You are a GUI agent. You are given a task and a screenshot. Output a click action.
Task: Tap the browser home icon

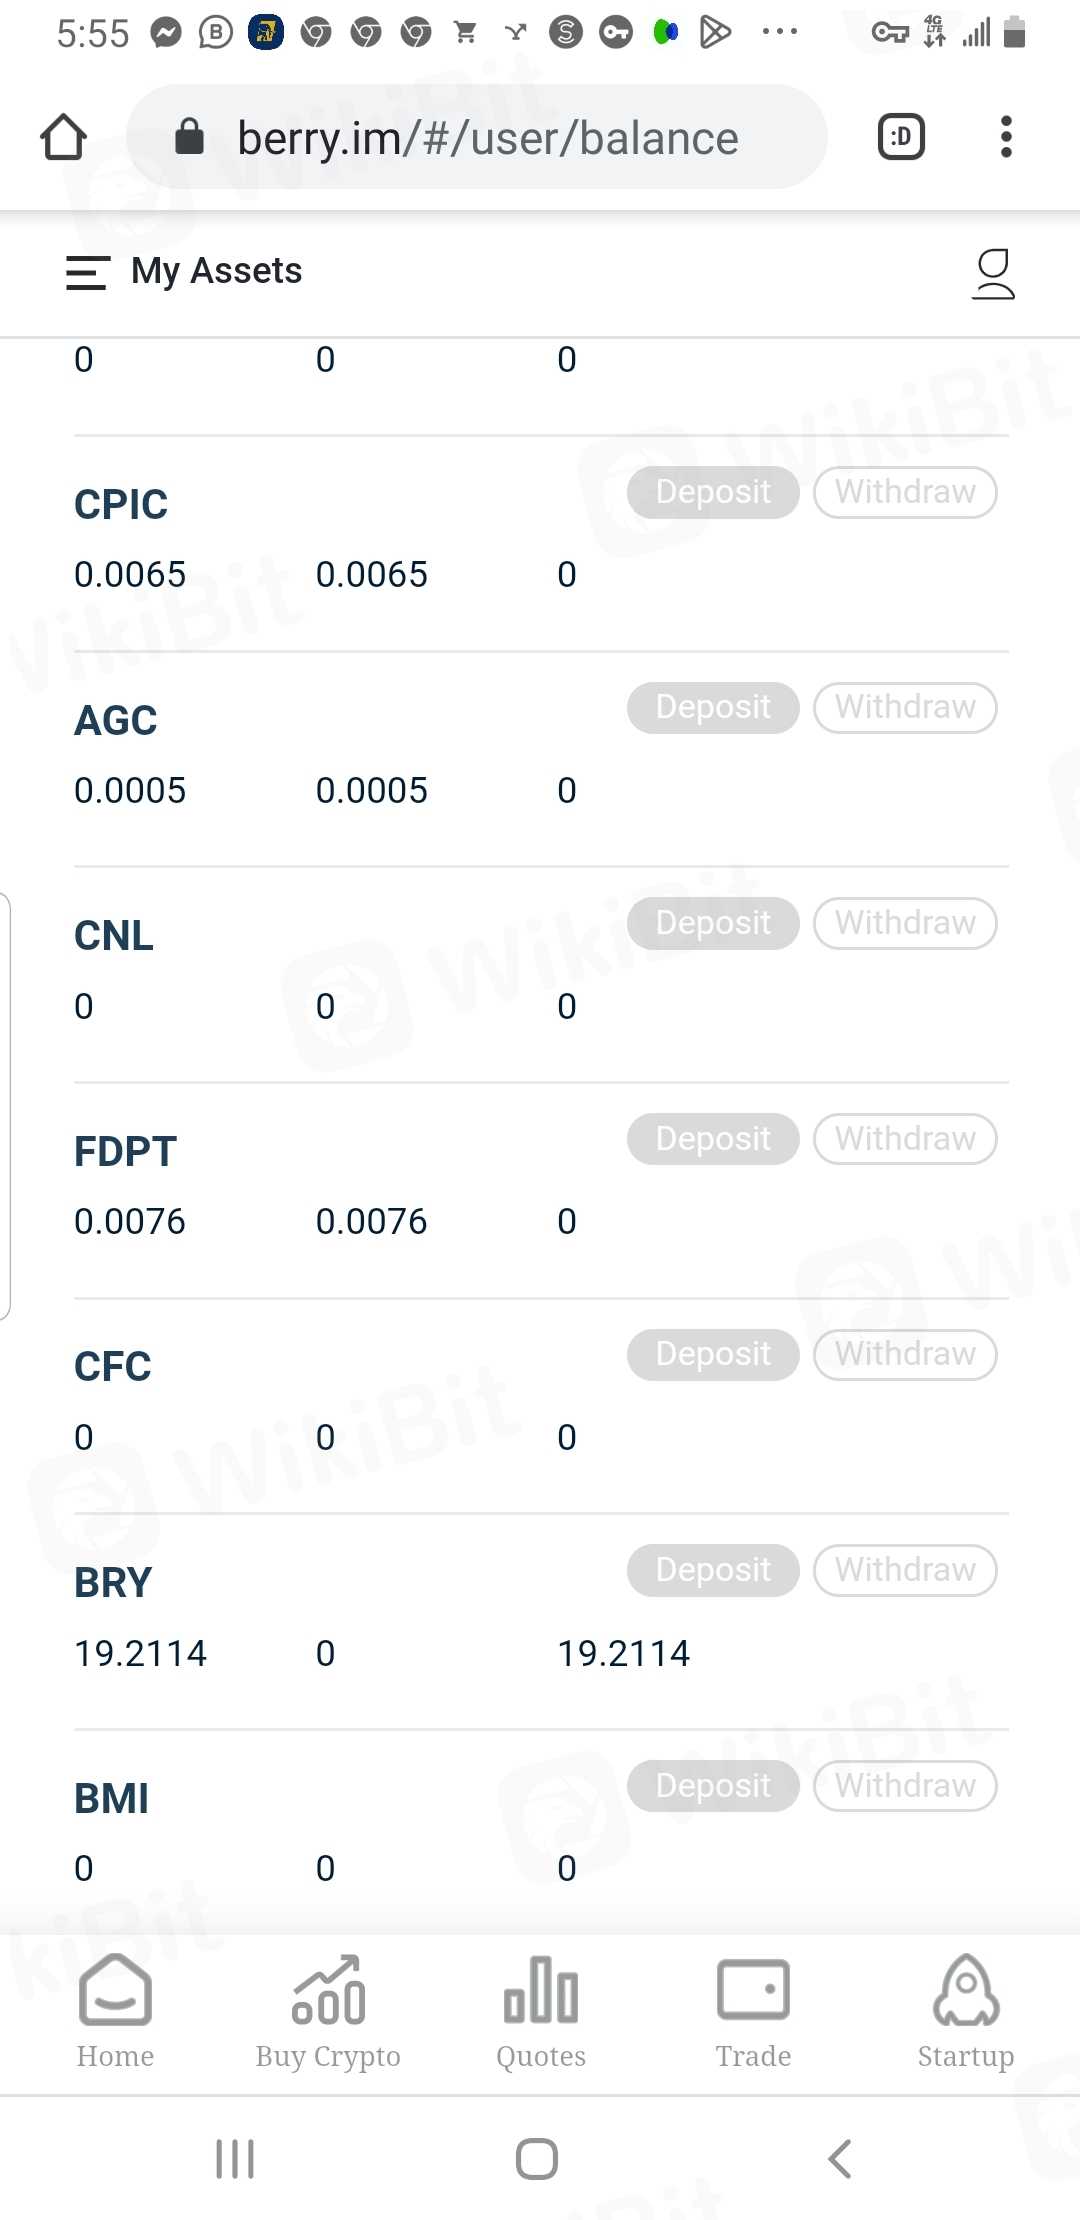pos(63,137)
